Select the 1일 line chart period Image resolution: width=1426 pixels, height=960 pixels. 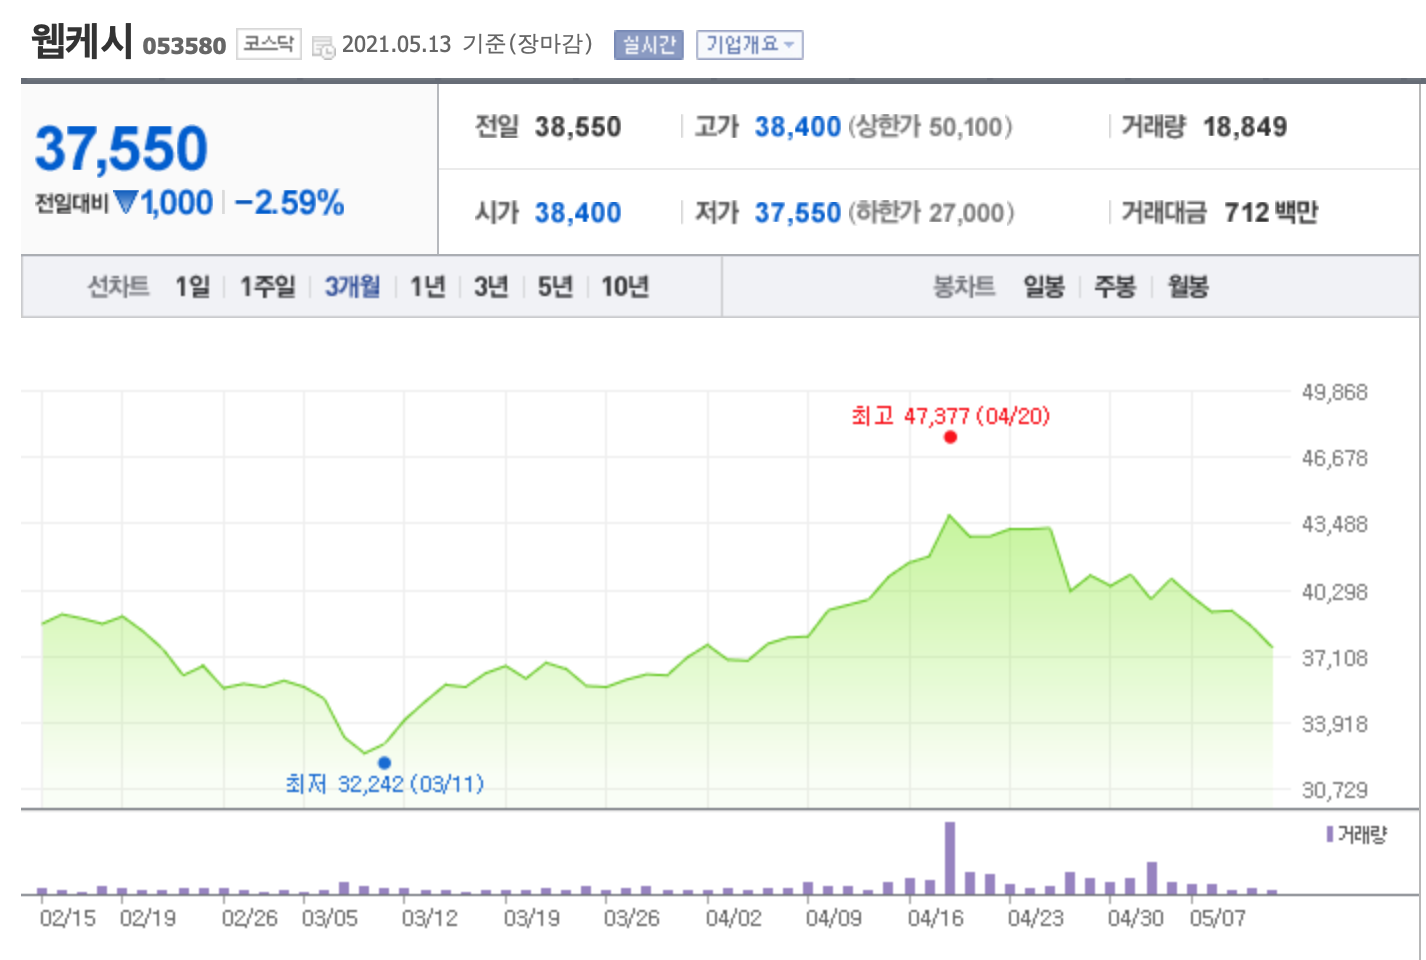click(193, 287)
